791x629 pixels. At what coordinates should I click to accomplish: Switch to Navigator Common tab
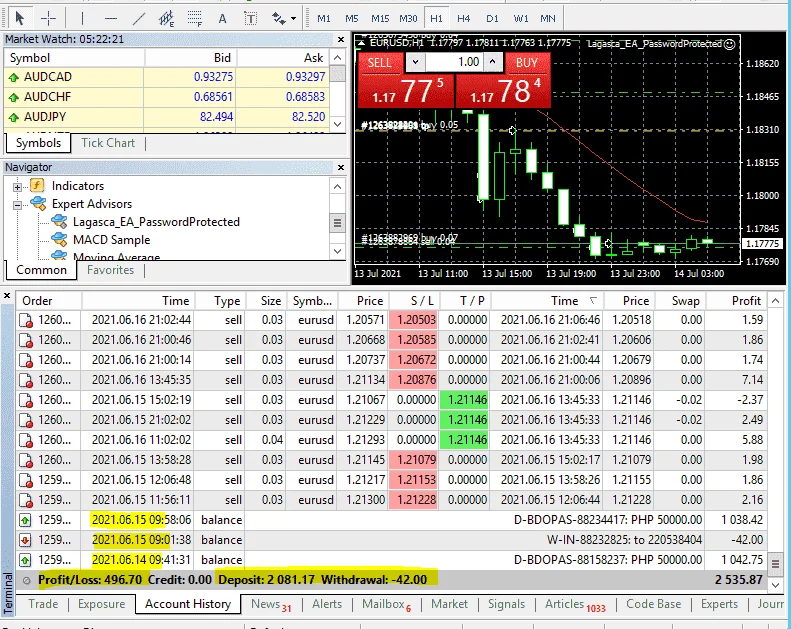[x=41, y=270]
